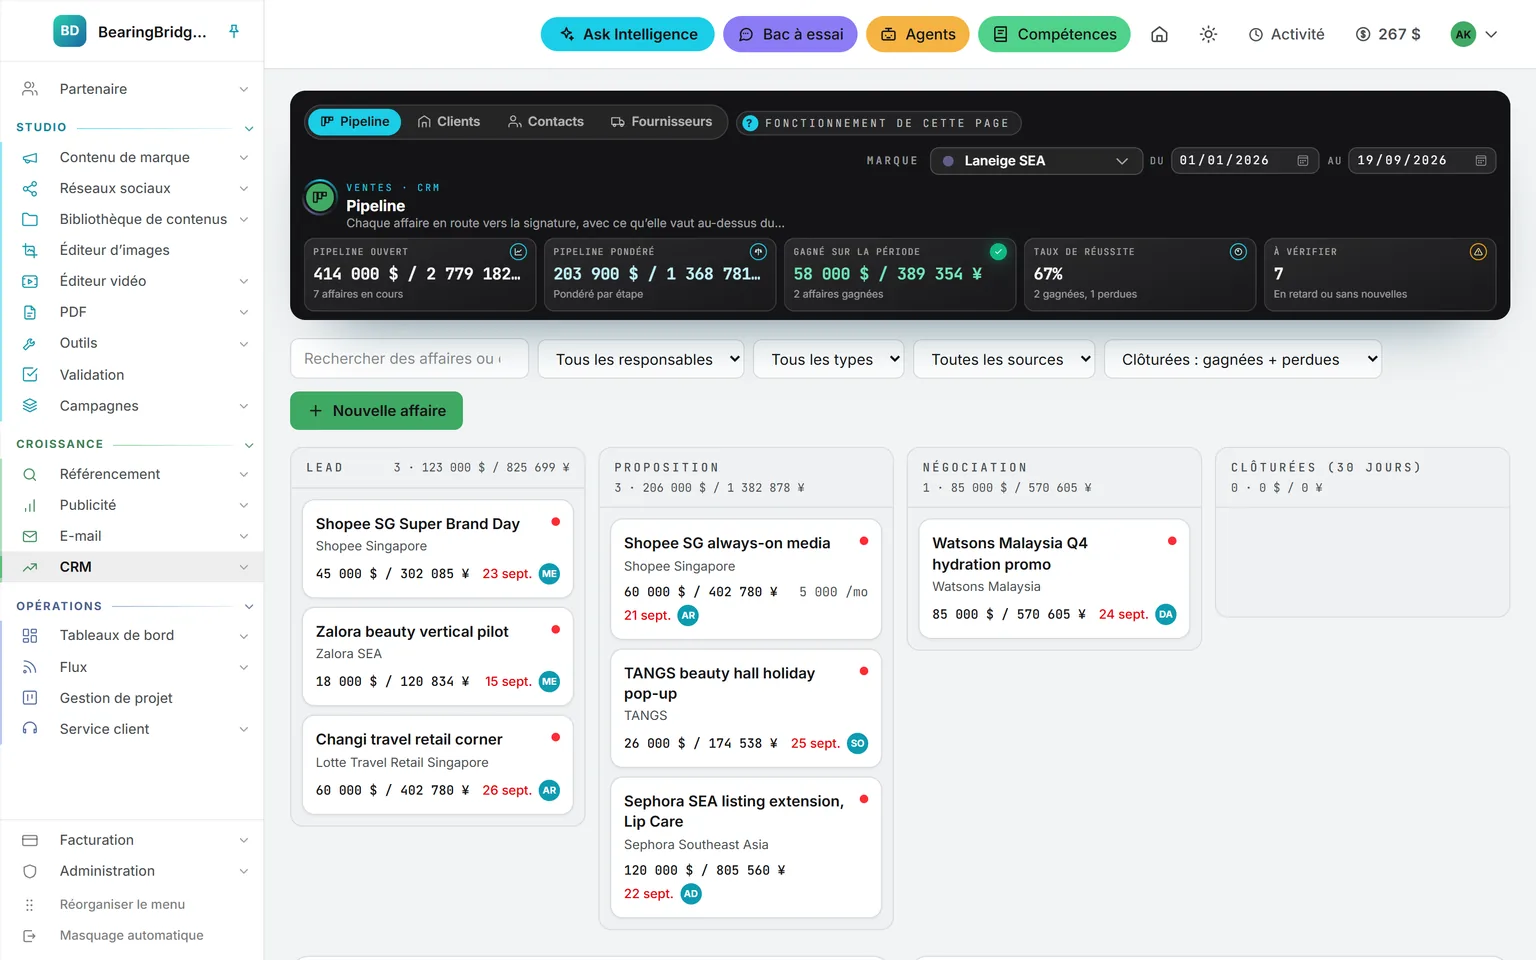Open Bac à essai sandbox

(x=790, y=34)
